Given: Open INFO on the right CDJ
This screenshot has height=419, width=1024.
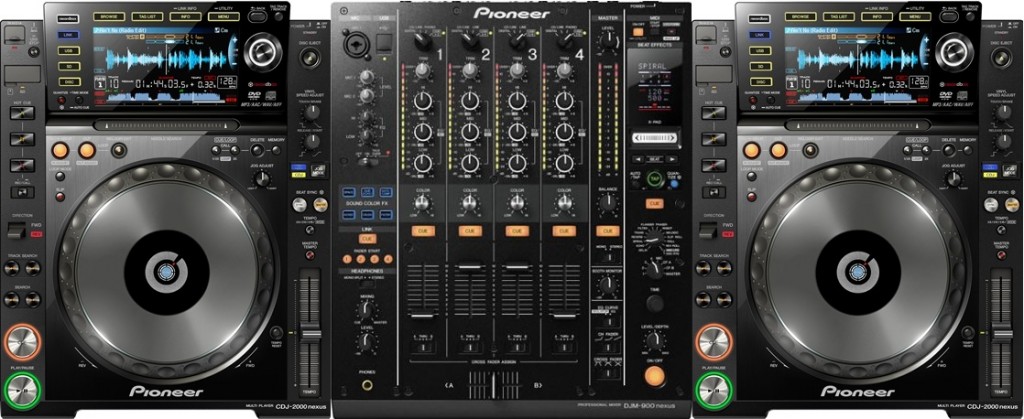Looking at the screenshot, I should click(x=877, y=16).
